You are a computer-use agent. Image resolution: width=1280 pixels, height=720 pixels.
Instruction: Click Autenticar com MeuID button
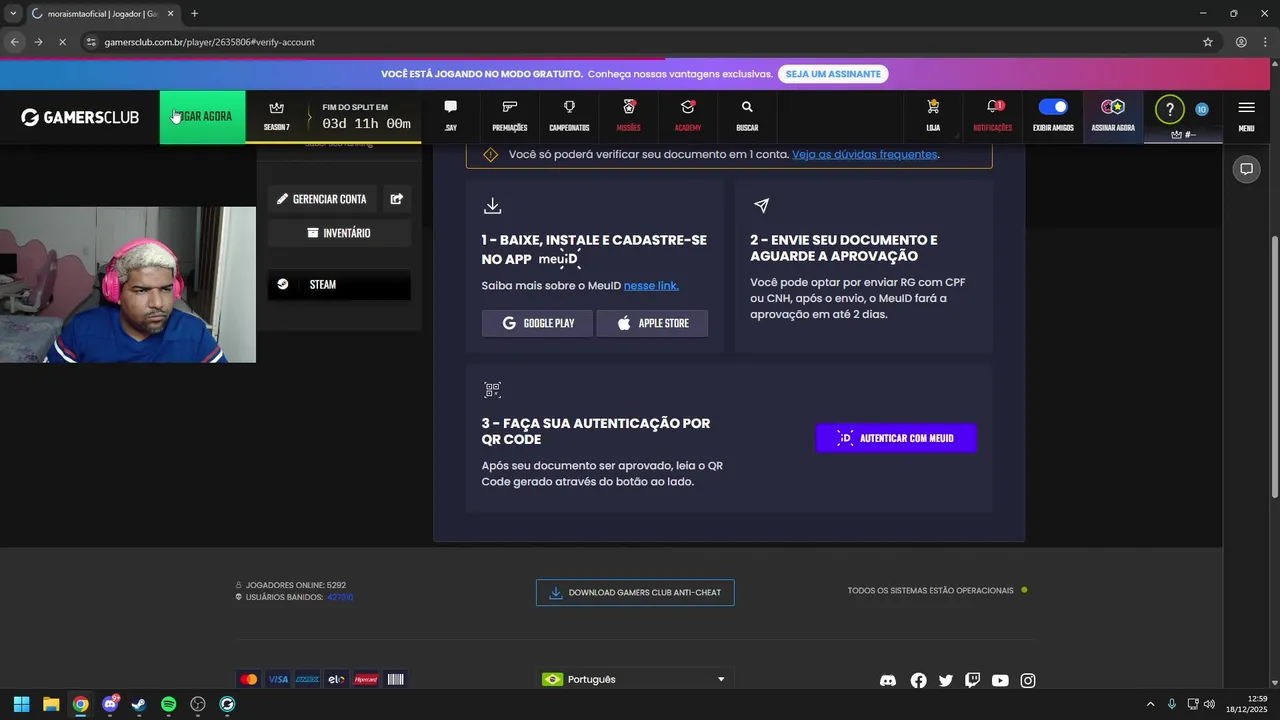896,438
